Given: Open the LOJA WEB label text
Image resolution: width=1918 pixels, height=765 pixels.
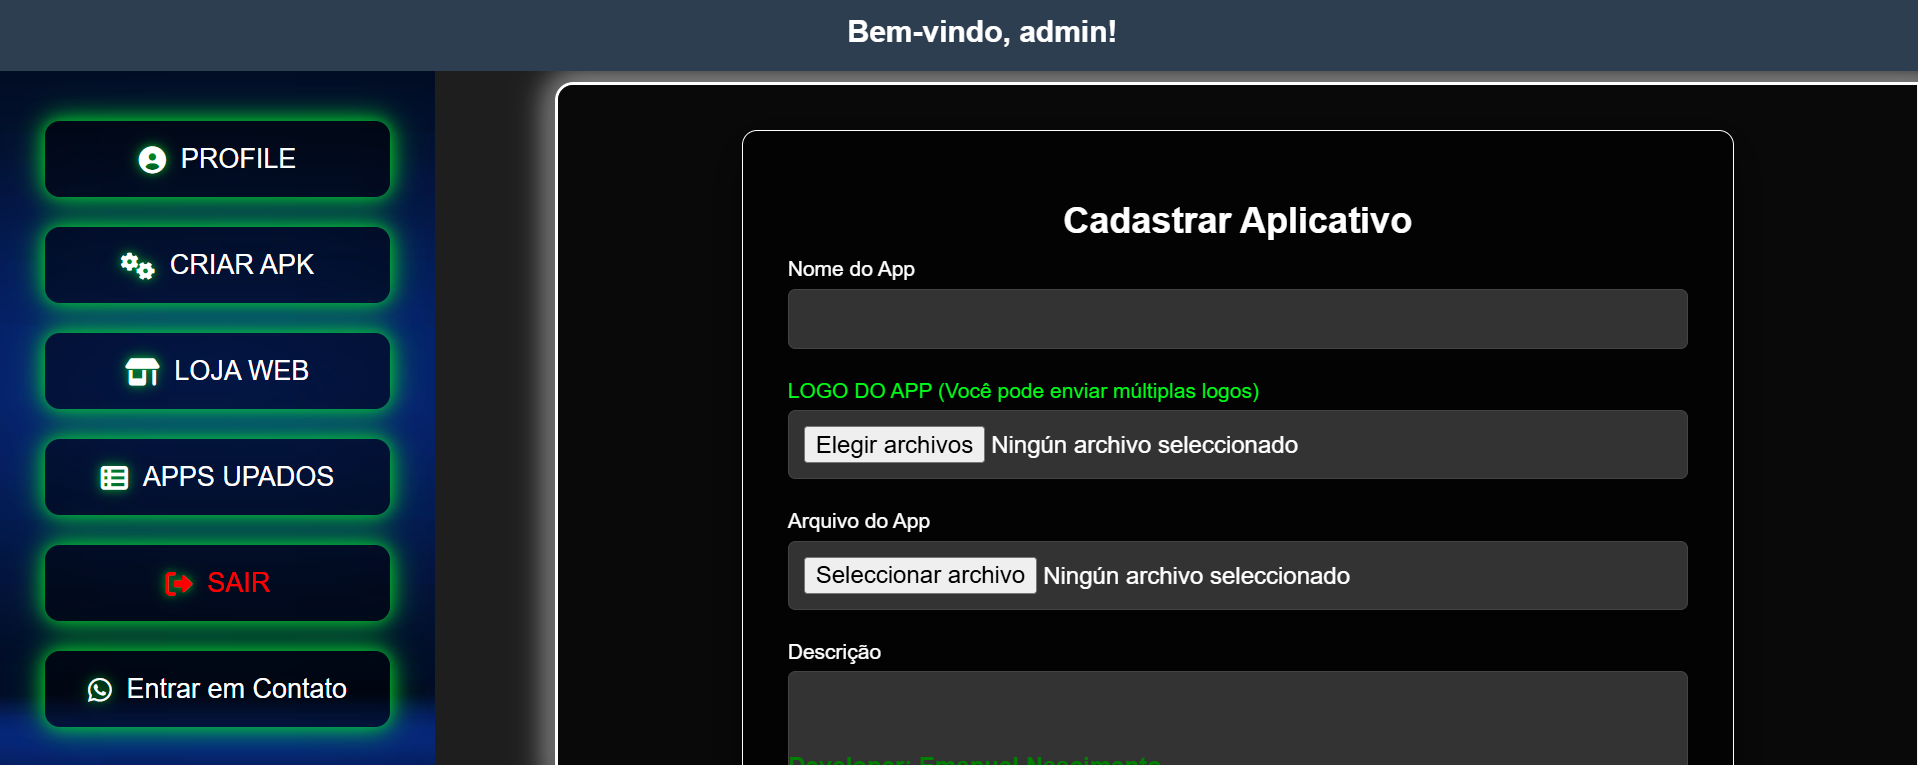Looking at the screenshot, I should click(x=241, y=371).
